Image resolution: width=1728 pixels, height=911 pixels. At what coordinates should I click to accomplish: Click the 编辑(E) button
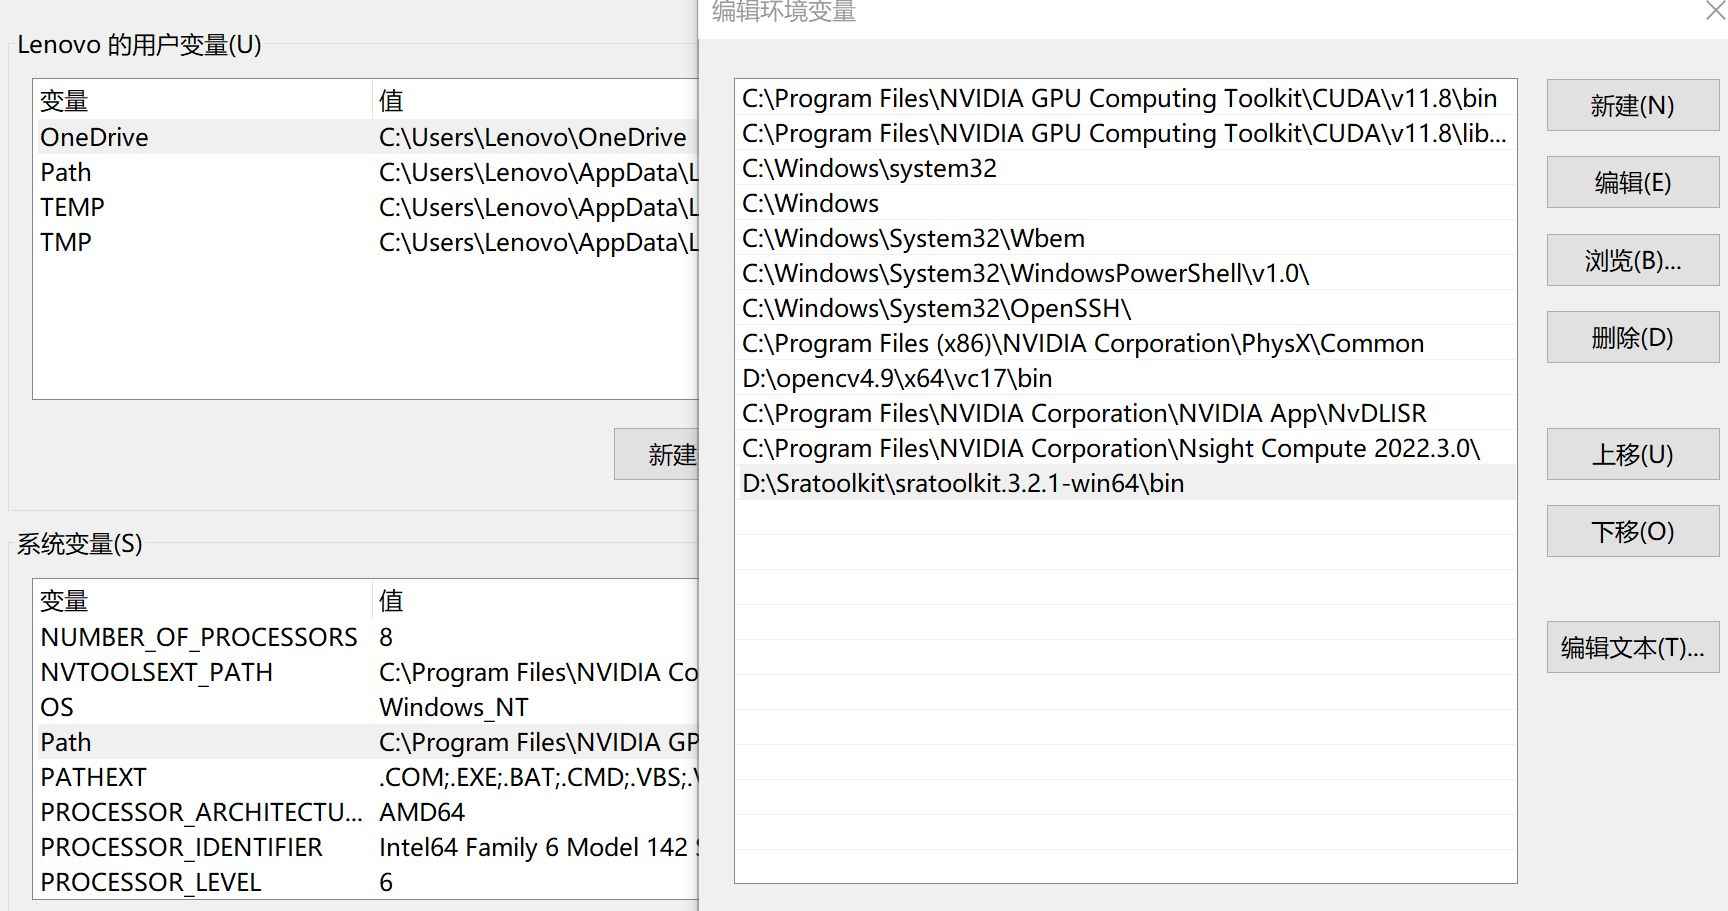(x=1632, y=182)
